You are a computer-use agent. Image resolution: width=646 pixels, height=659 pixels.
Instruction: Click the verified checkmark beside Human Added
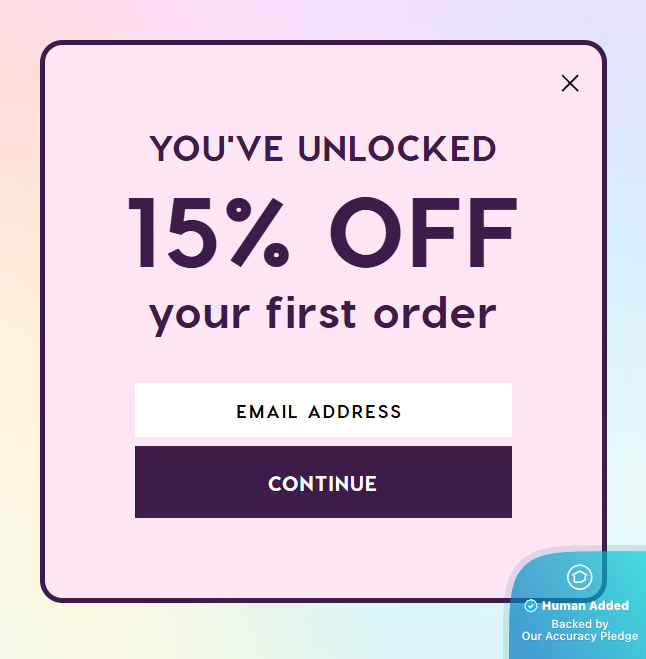pyautogui.click(x=530, y=606)
